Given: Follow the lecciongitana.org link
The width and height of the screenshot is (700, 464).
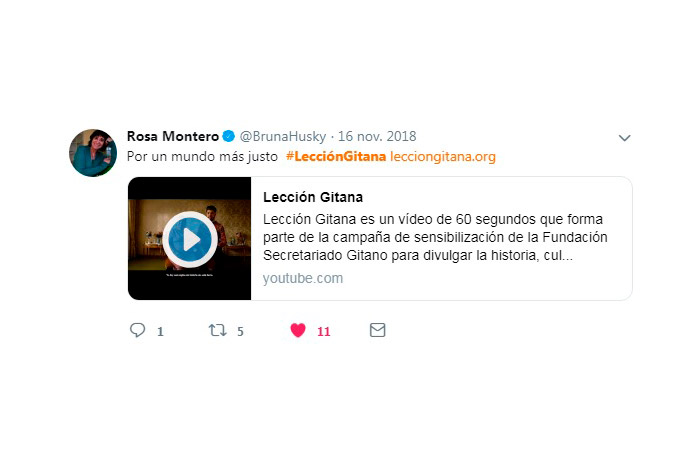Looking at the screenshot, I should [x=443, y=157].
